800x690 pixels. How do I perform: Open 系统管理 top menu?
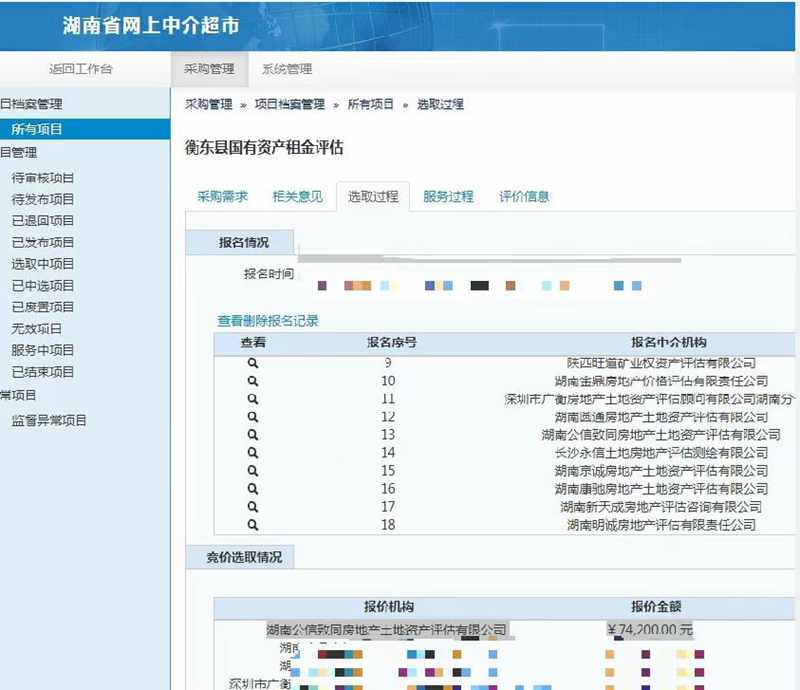pyautogui.click(x=287, y=69)
